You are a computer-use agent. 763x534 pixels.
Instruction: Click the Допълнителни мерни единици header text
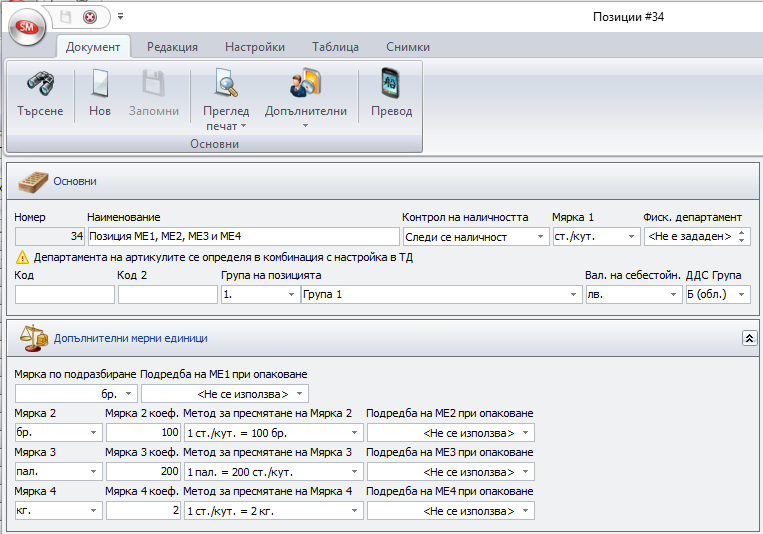pos(130,338)
